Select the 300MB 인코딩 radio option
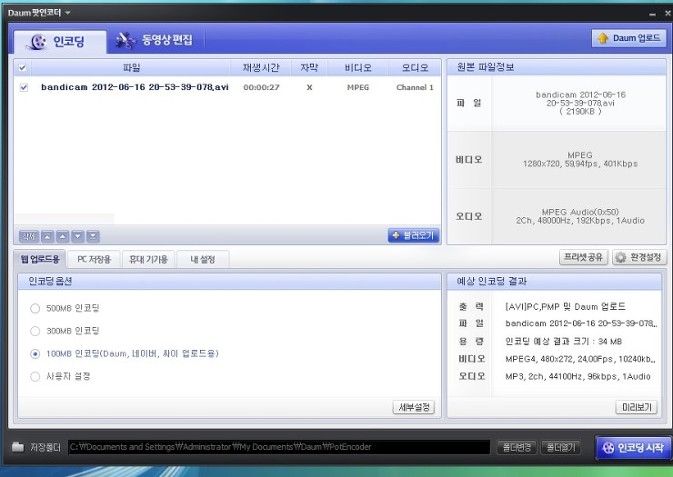This screenshot has height=477, width=673. [x=35, y=331]
